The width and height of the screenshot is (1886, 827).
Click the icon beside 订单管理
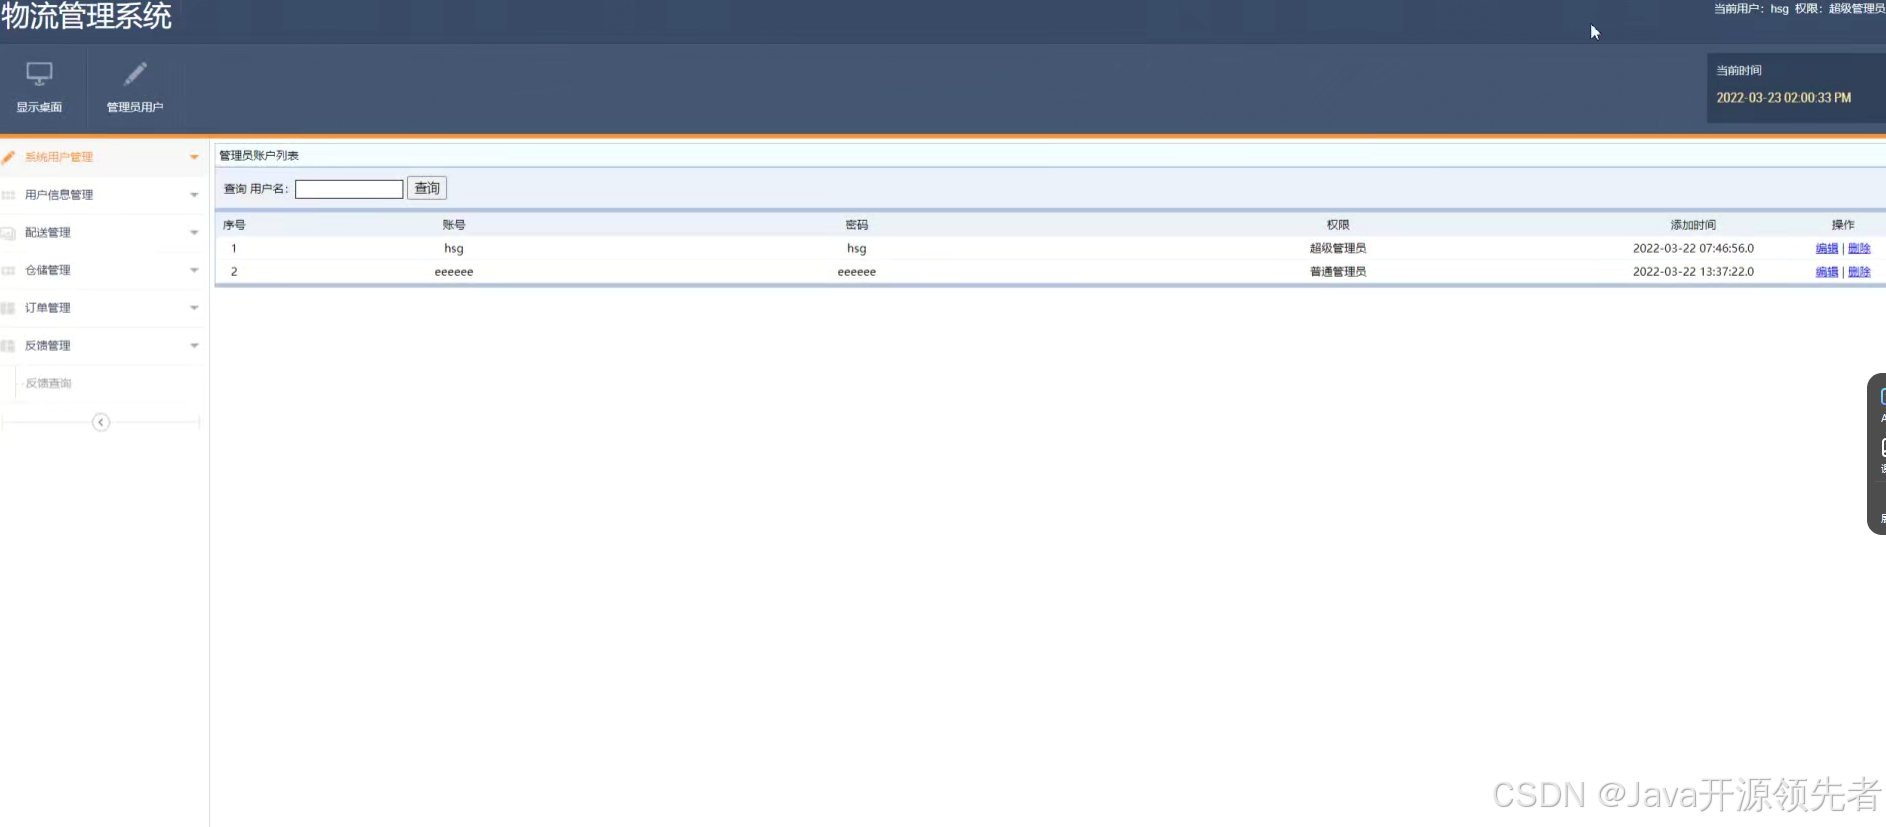click(8, 308)
